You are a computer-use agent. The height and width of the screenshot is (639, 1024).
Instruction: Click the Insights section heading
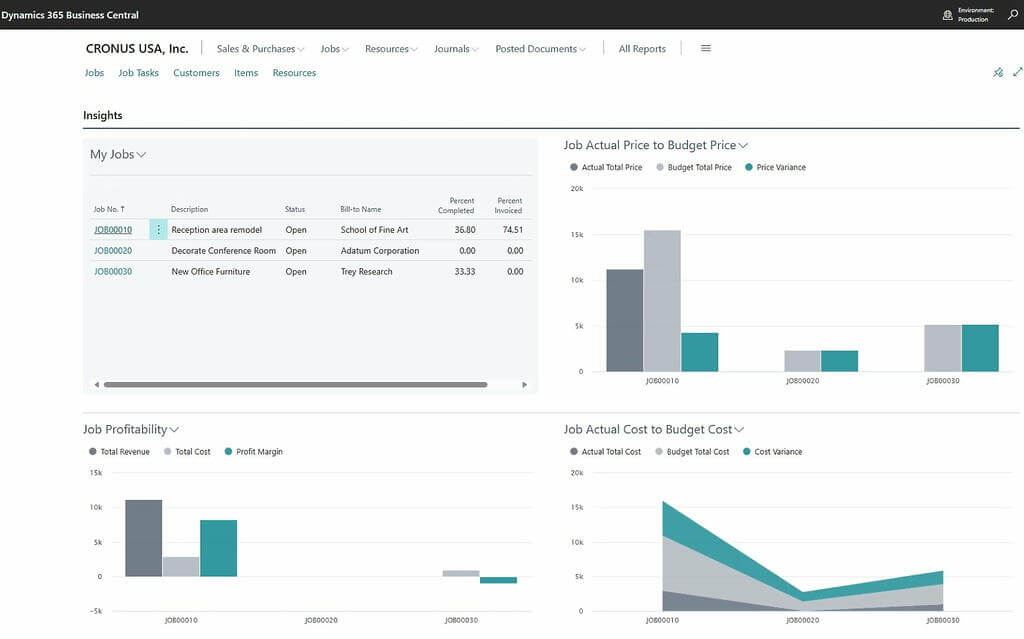103,116
